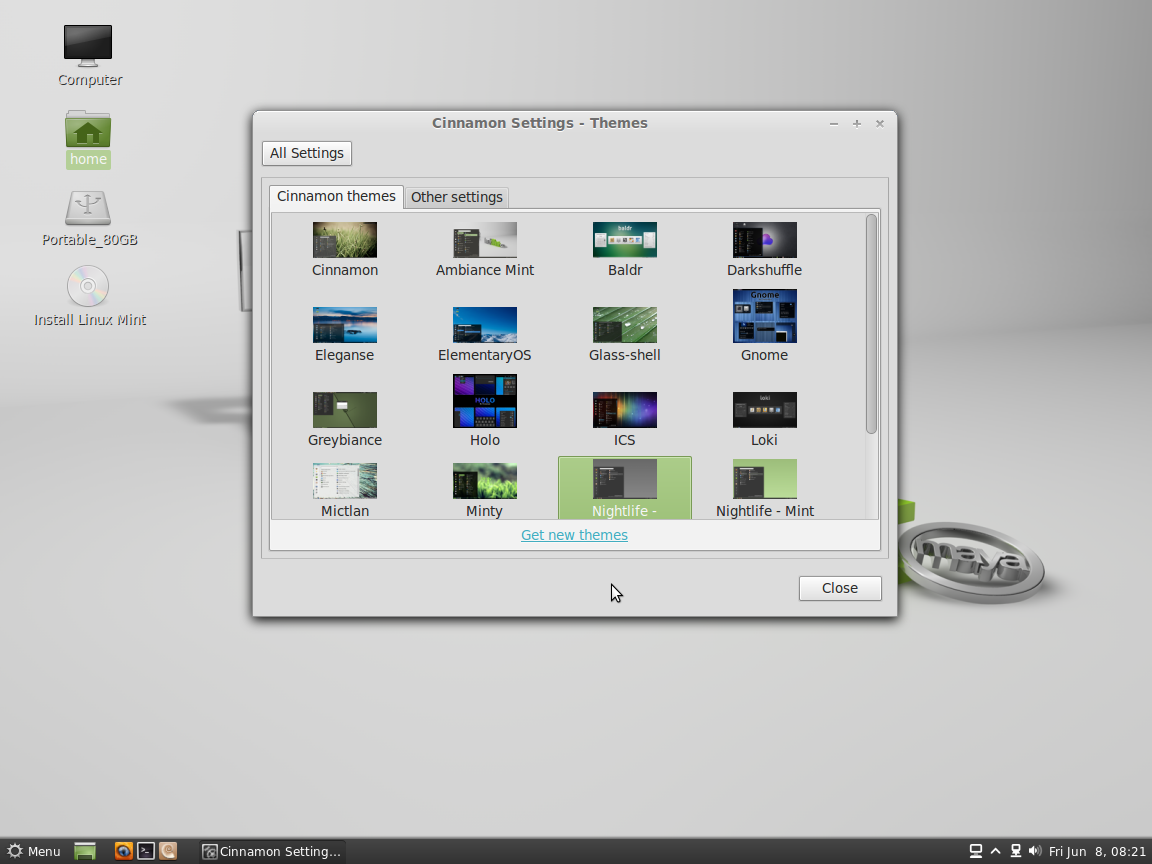
Task: Click the highlighted Nightlife theme
Action: (624, 488)
